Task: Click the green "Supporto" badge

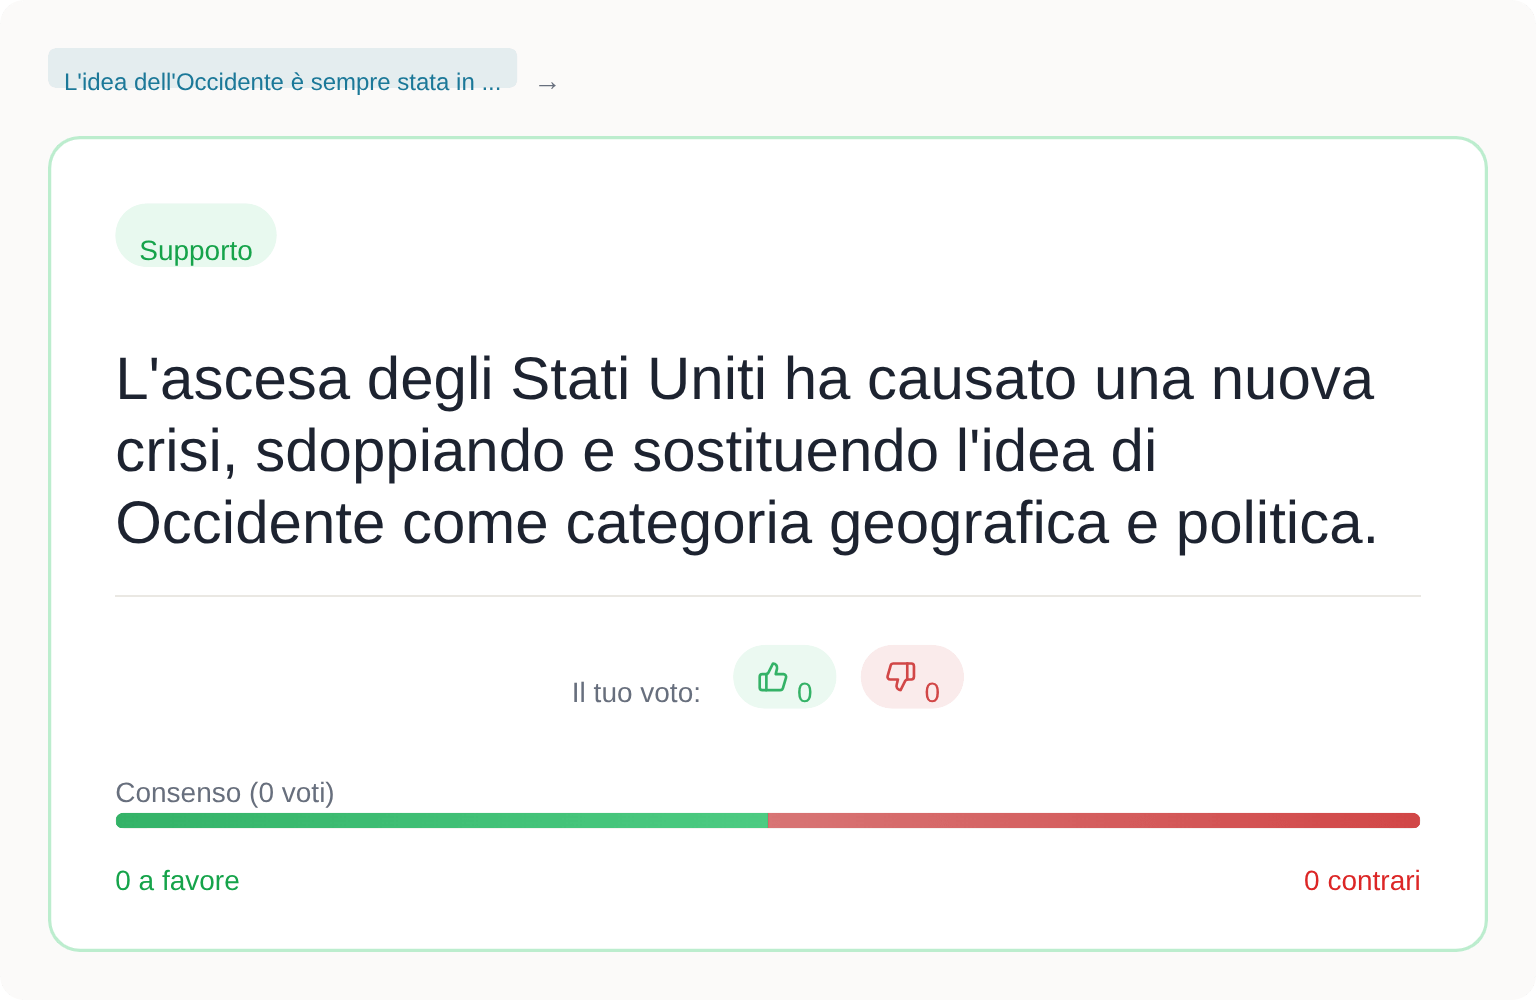Action: pyautogui.click(x=196, y=249)
